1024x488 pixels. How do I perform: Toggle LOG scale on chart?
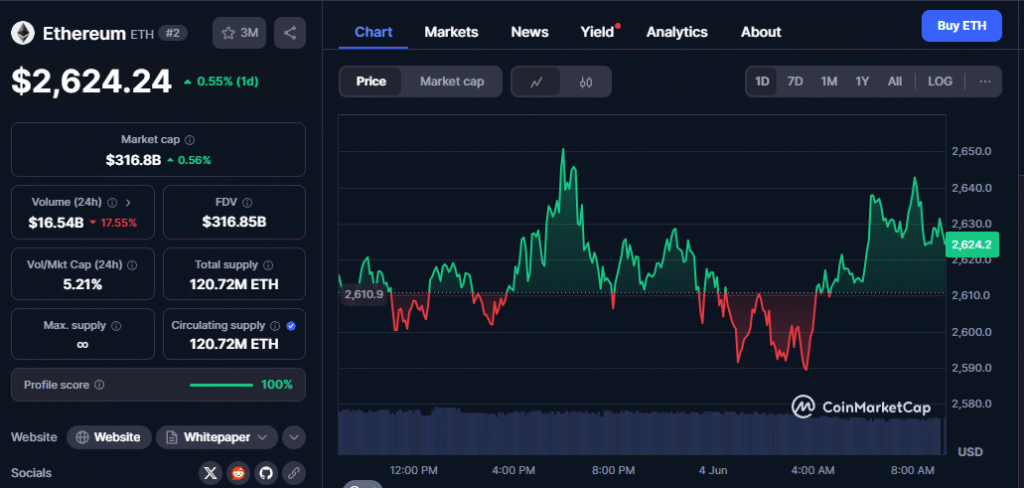point(940,82)
